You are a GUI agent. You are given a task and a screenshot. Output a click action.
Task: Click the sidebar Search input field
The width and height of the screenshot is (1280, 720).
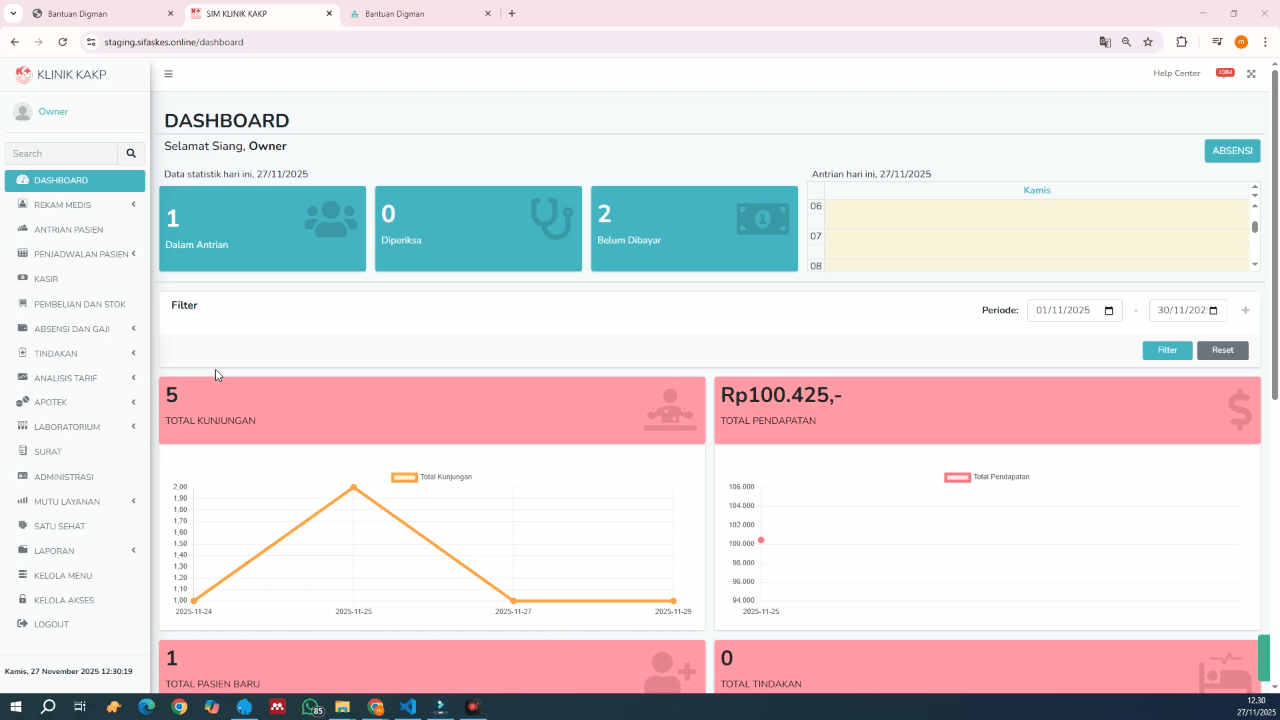[61, 153]
